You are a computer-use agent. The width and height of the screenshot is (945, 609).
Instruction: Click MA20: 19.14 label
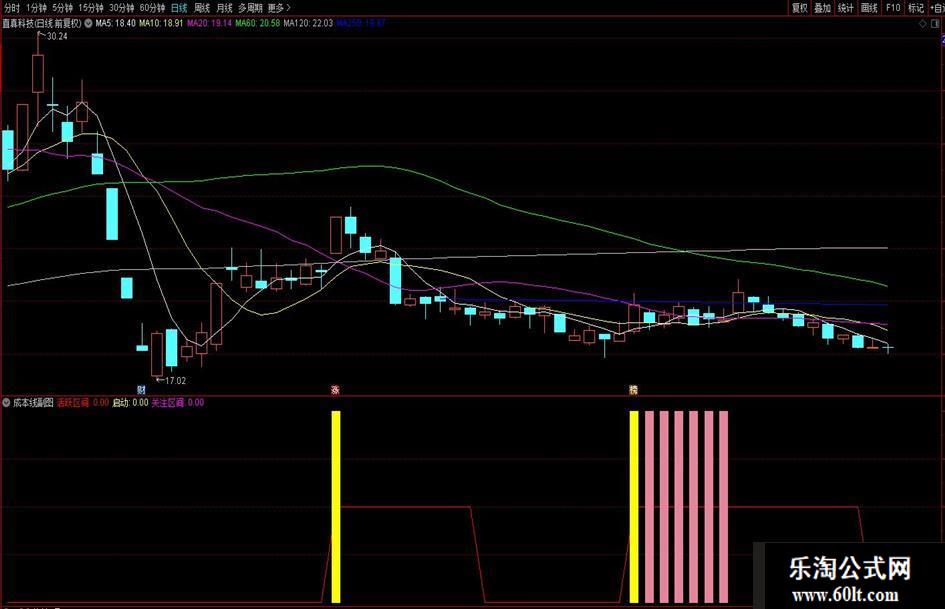210,24
